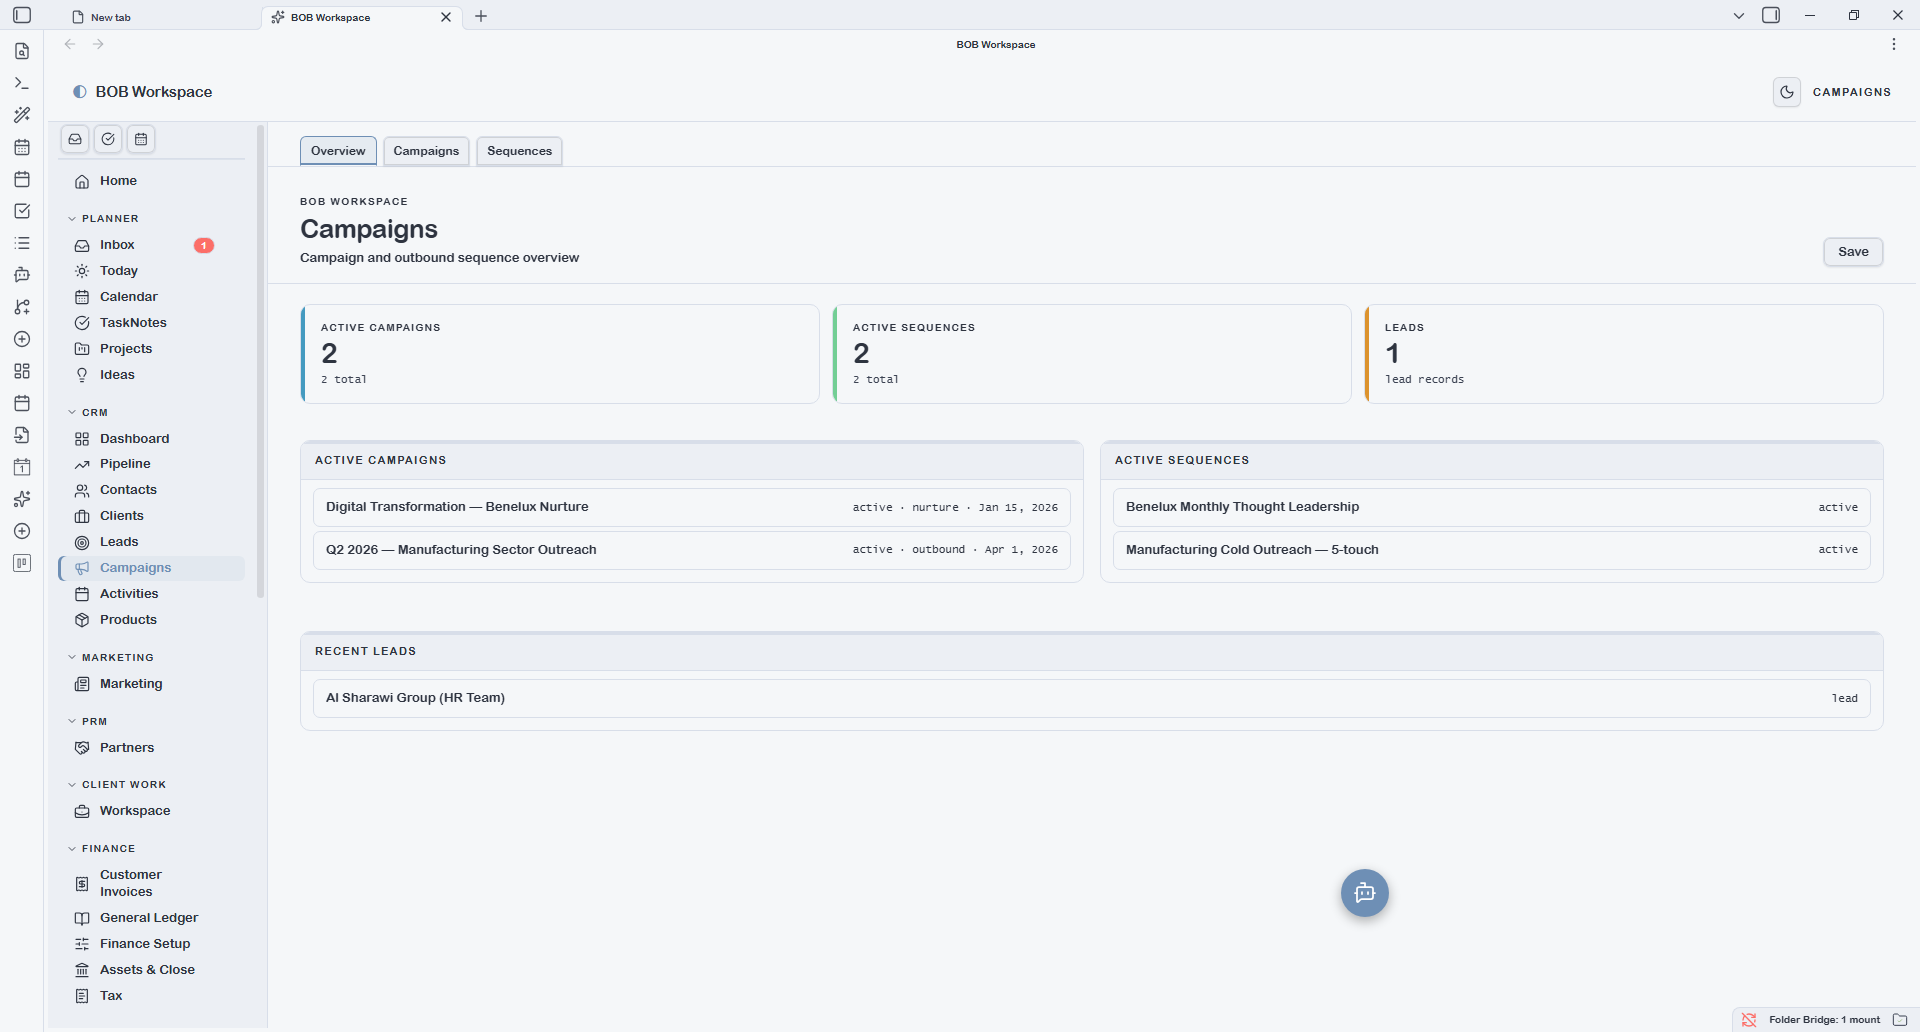Screen dimensions: 1920x1032
Task: Click the checkbox task icon in ribbon
Action: tap(22, 211)
